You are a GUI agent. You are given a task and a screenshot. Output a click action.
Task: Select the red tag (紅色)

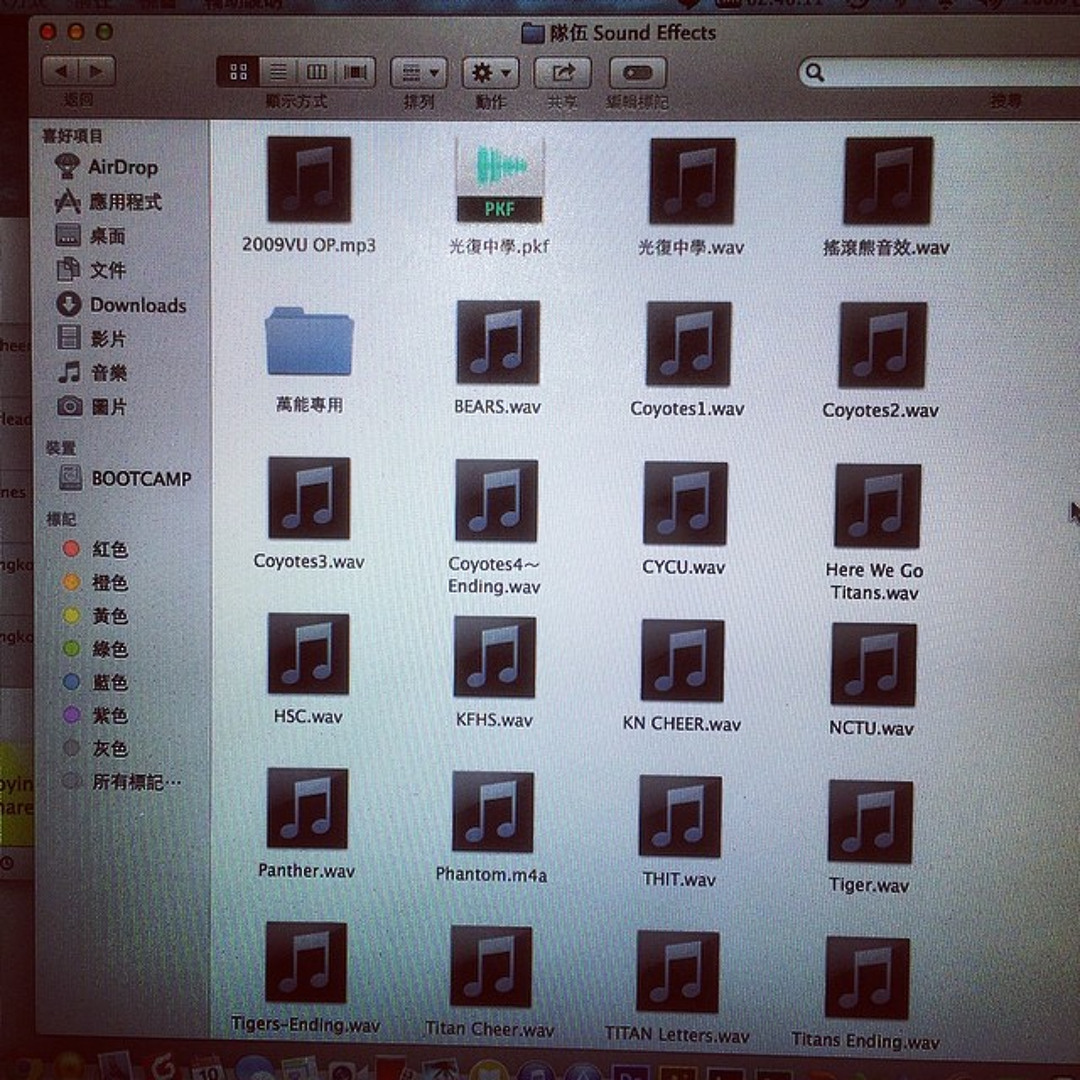coord(109,549)
